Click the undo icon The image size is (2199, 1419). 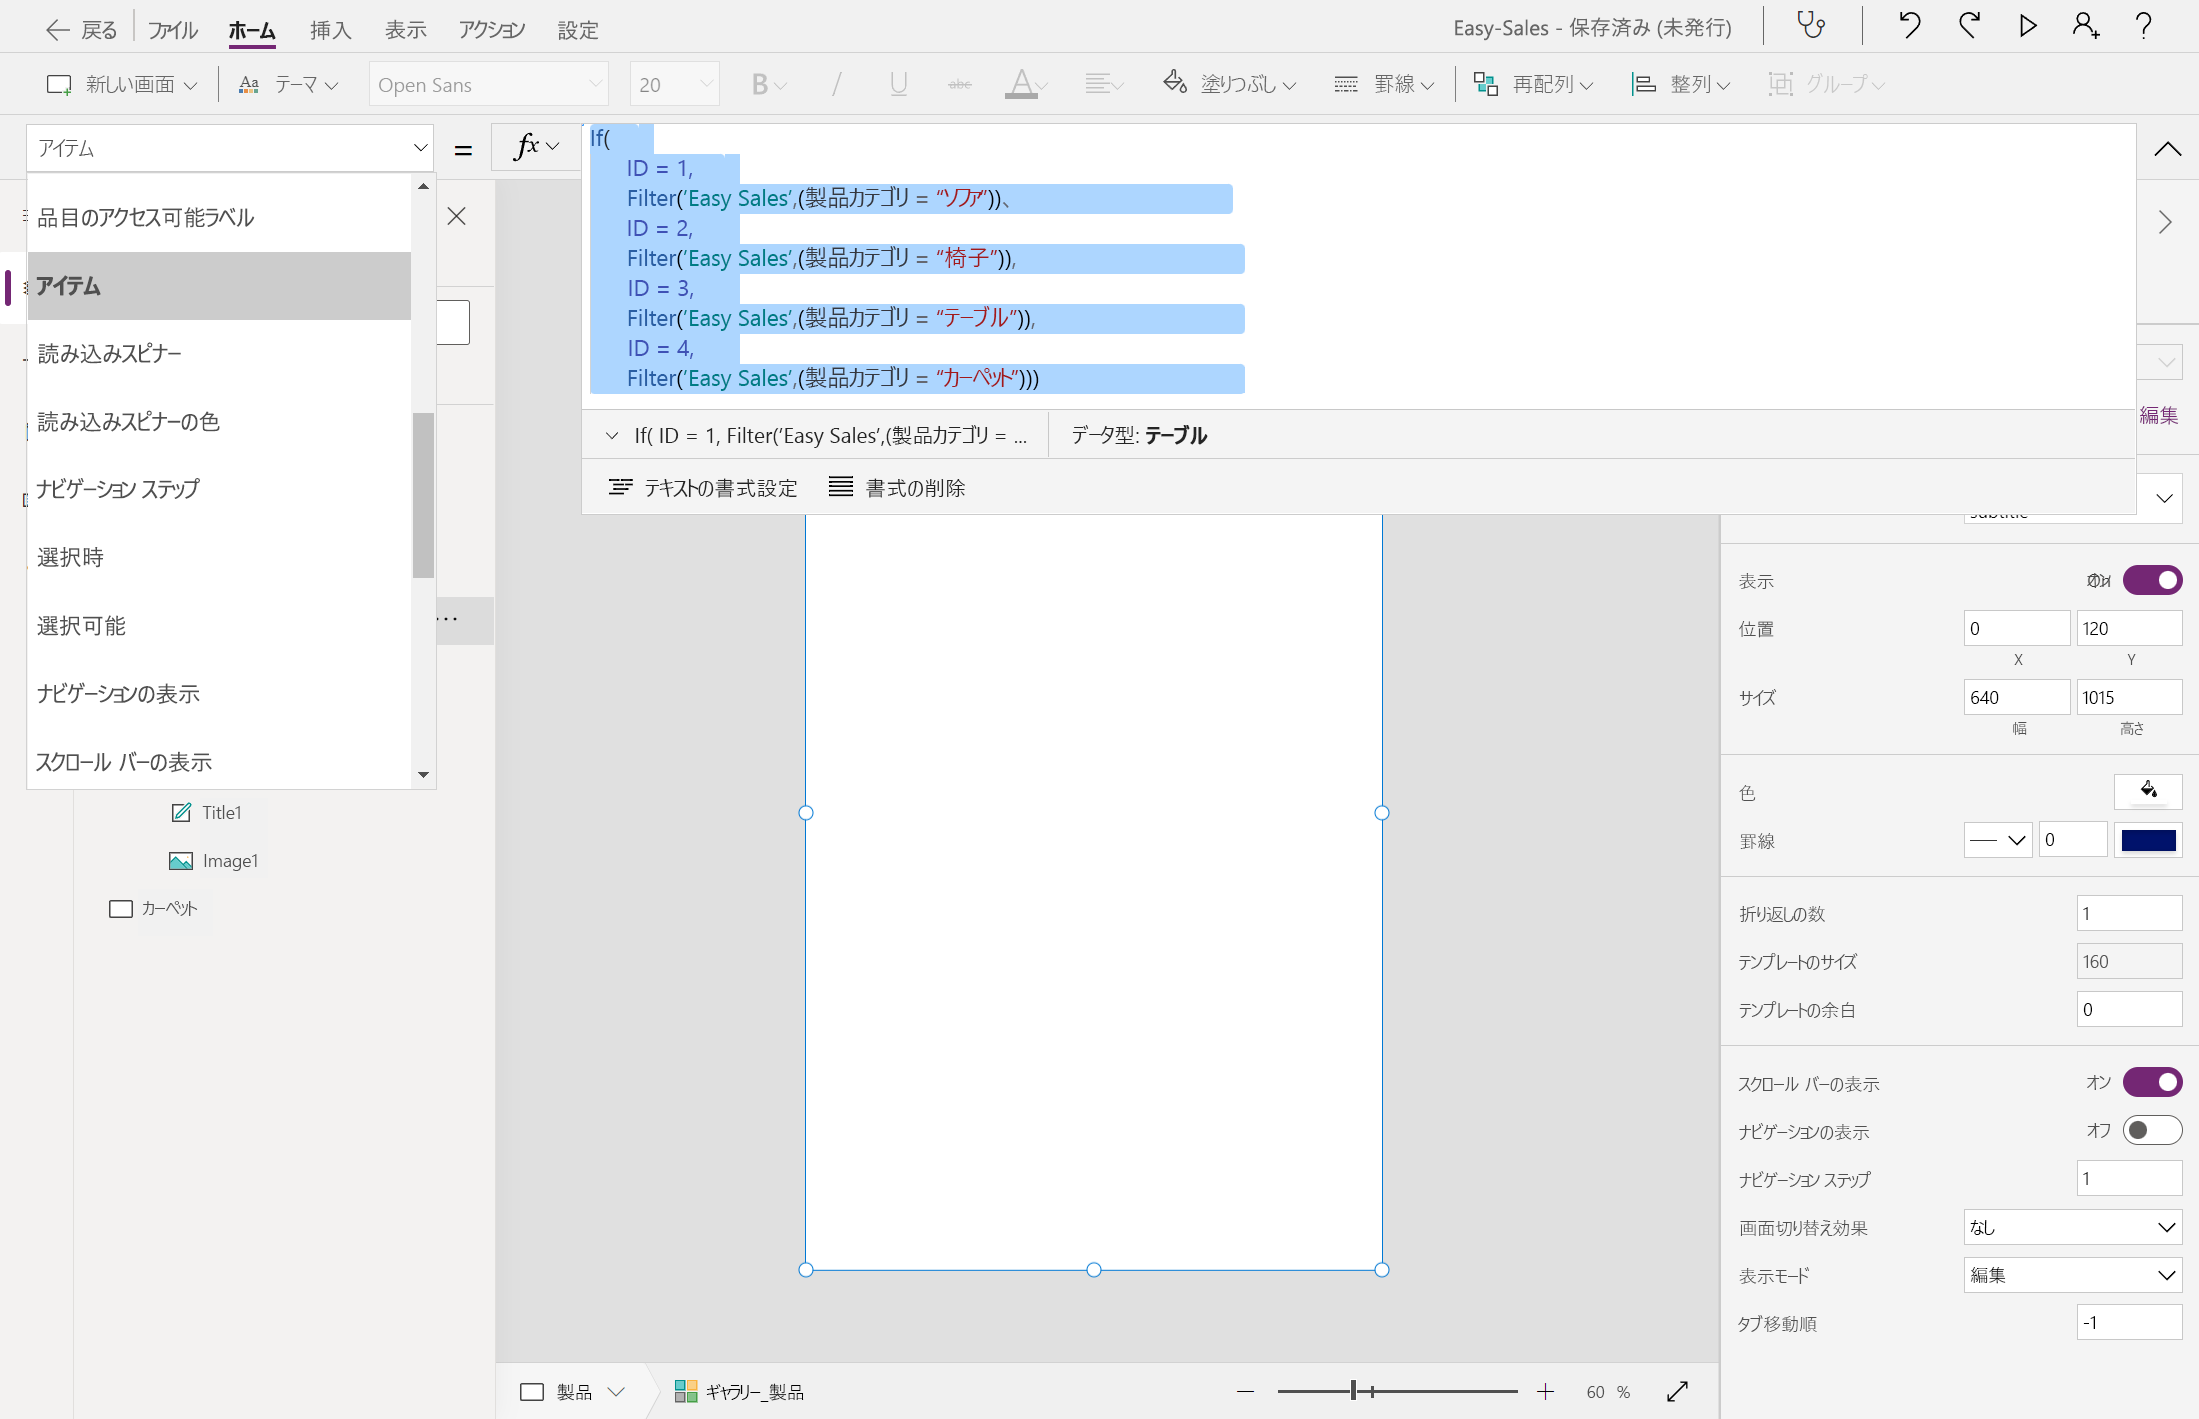[1908, 26]
